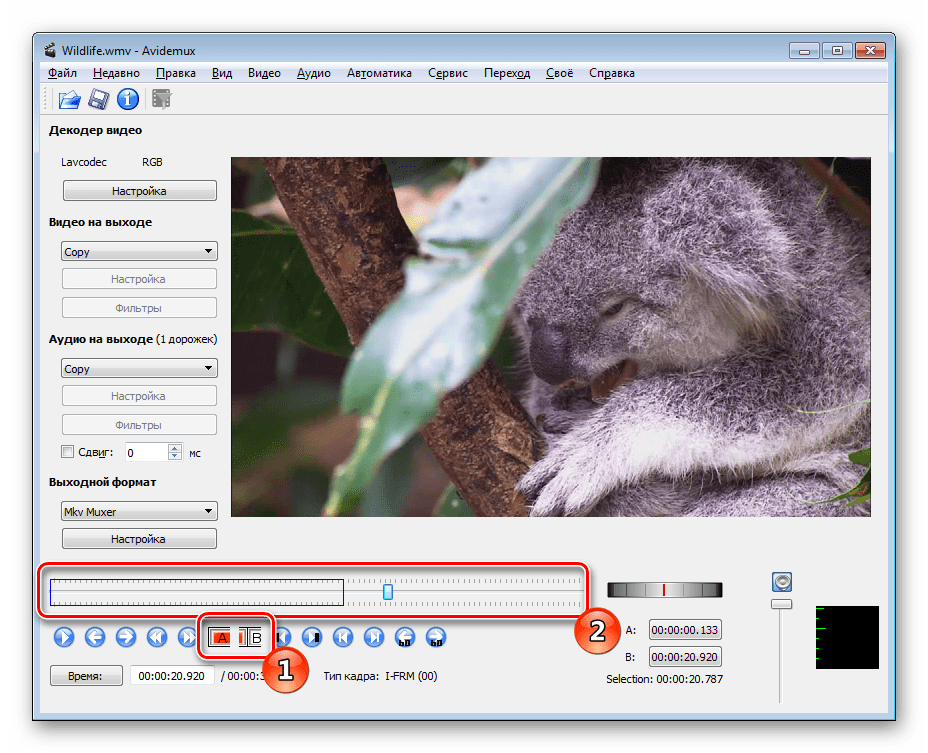This screenshot has height=753, width=928.
Task: Step forward 60 seconds button
Action: point(436,637)
